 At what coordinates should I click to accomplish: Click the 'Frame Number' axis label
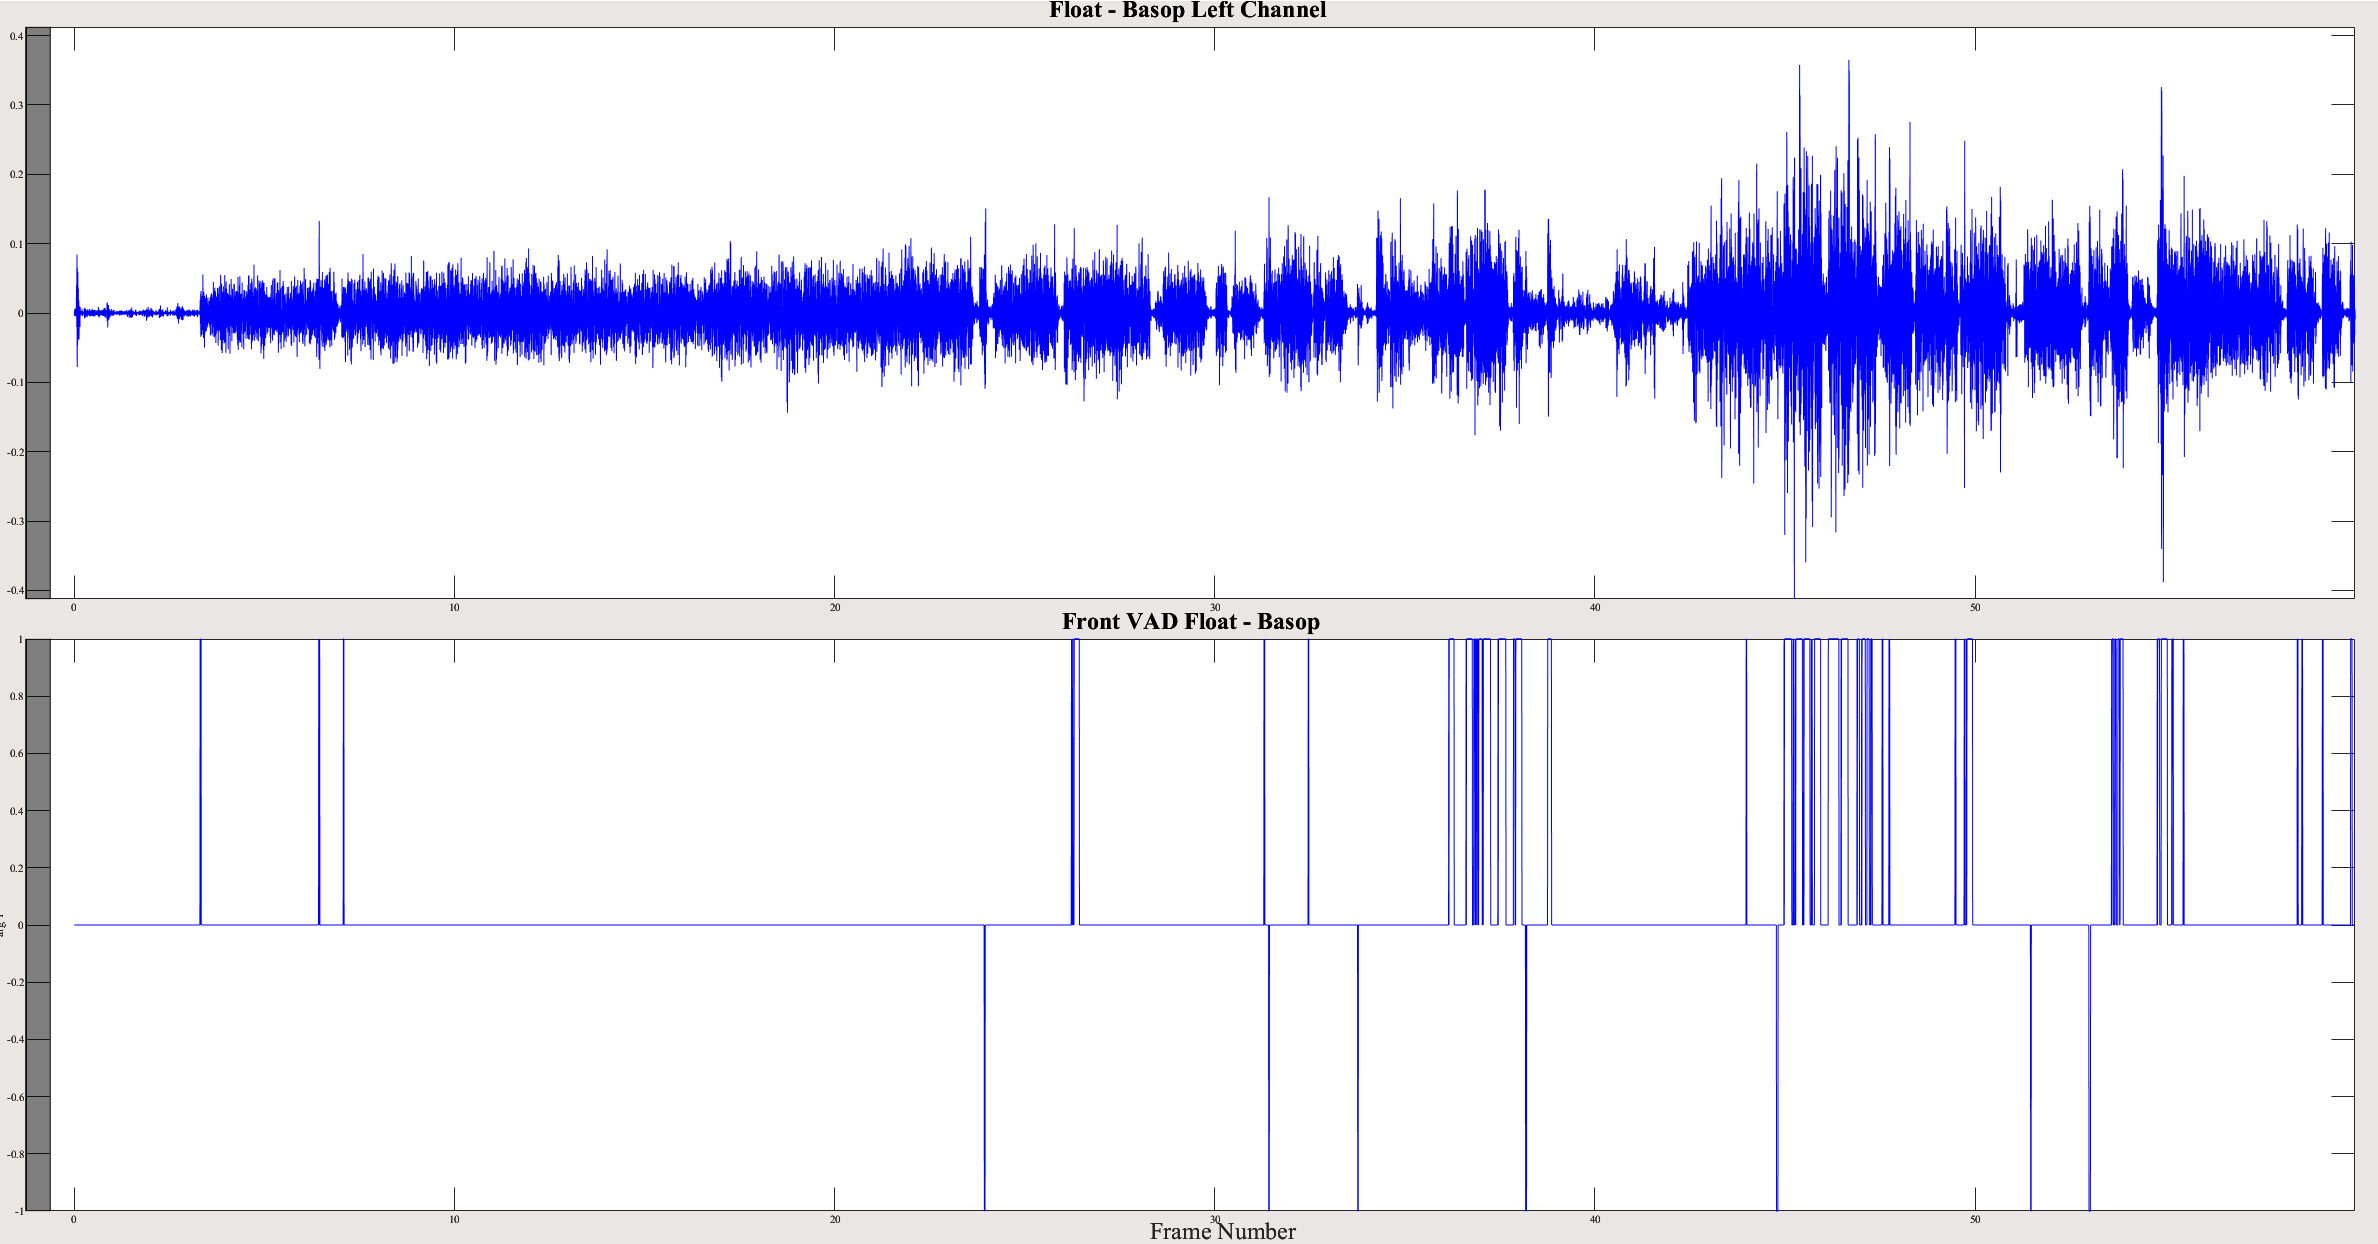tap(1222, 1232)
